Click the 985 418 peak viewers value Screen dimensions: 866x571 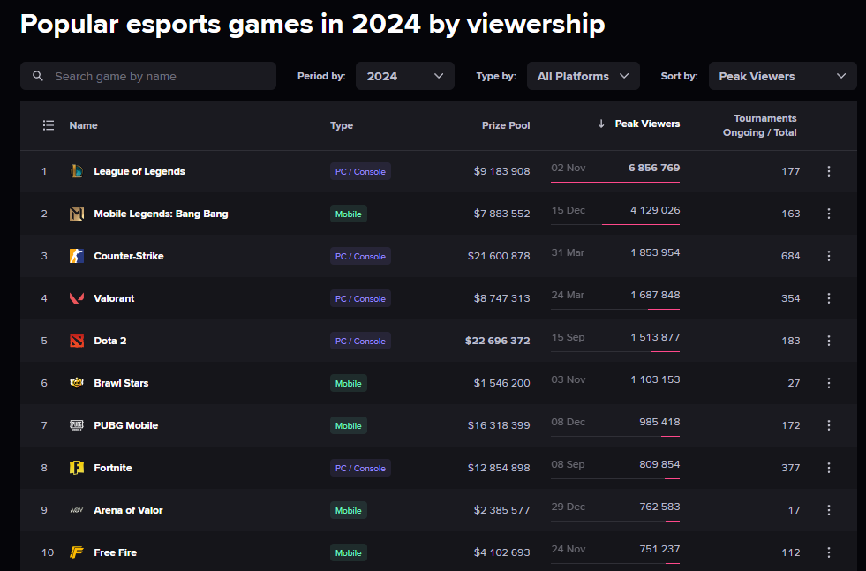[659, 421]
